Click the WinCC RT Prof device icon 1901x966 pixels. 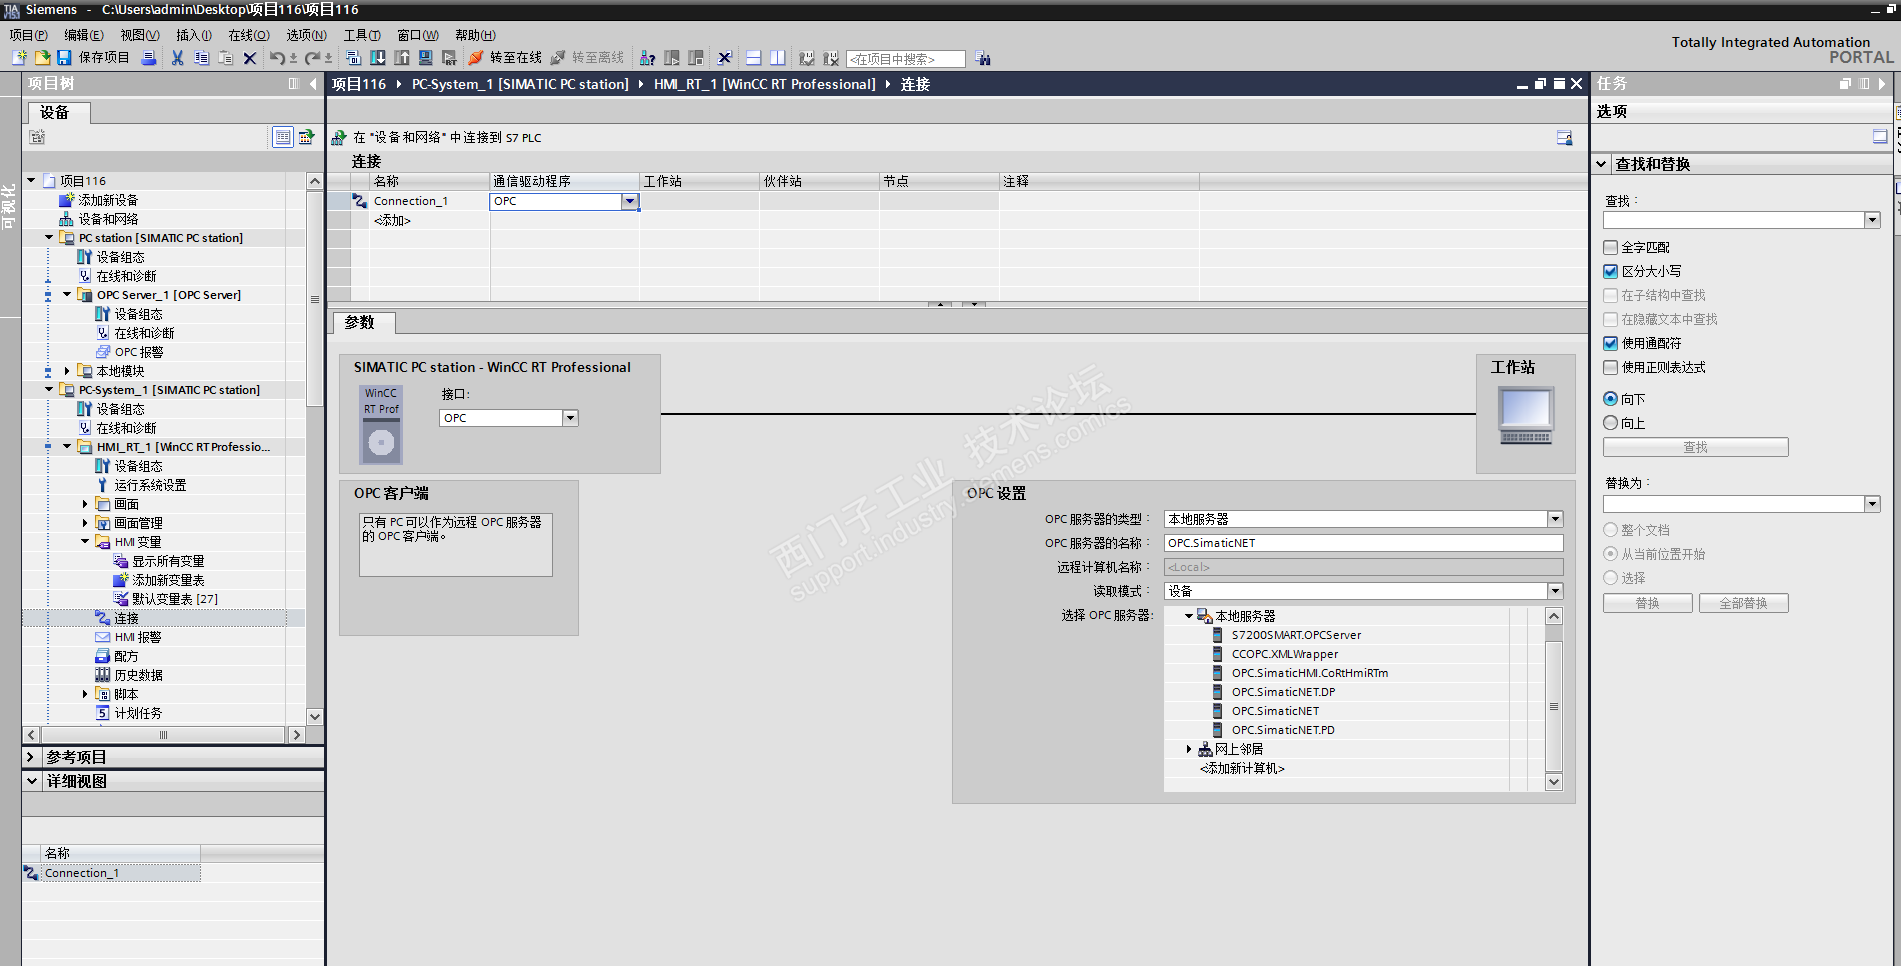point(381,425)
